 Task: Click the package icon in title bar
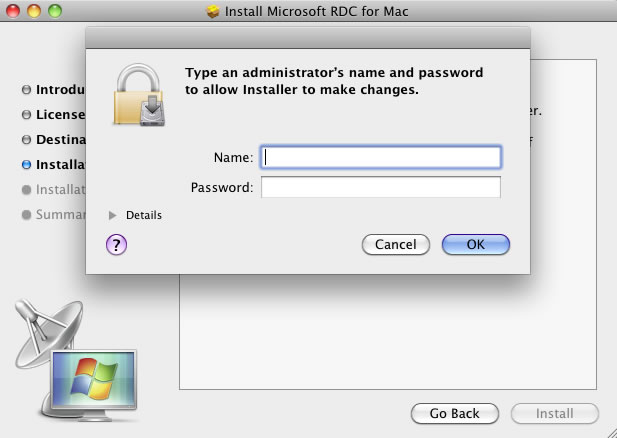pyautogui.click(x=213, y=11)
